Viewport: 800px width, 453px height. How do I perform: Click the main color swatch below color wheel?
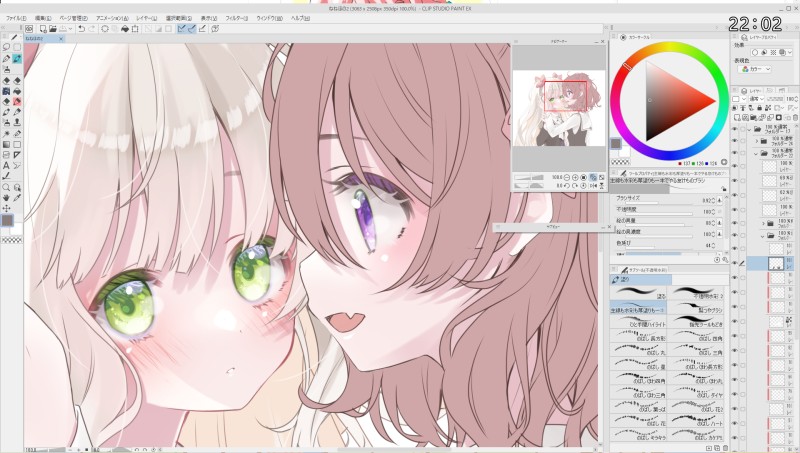click(616, 144)
